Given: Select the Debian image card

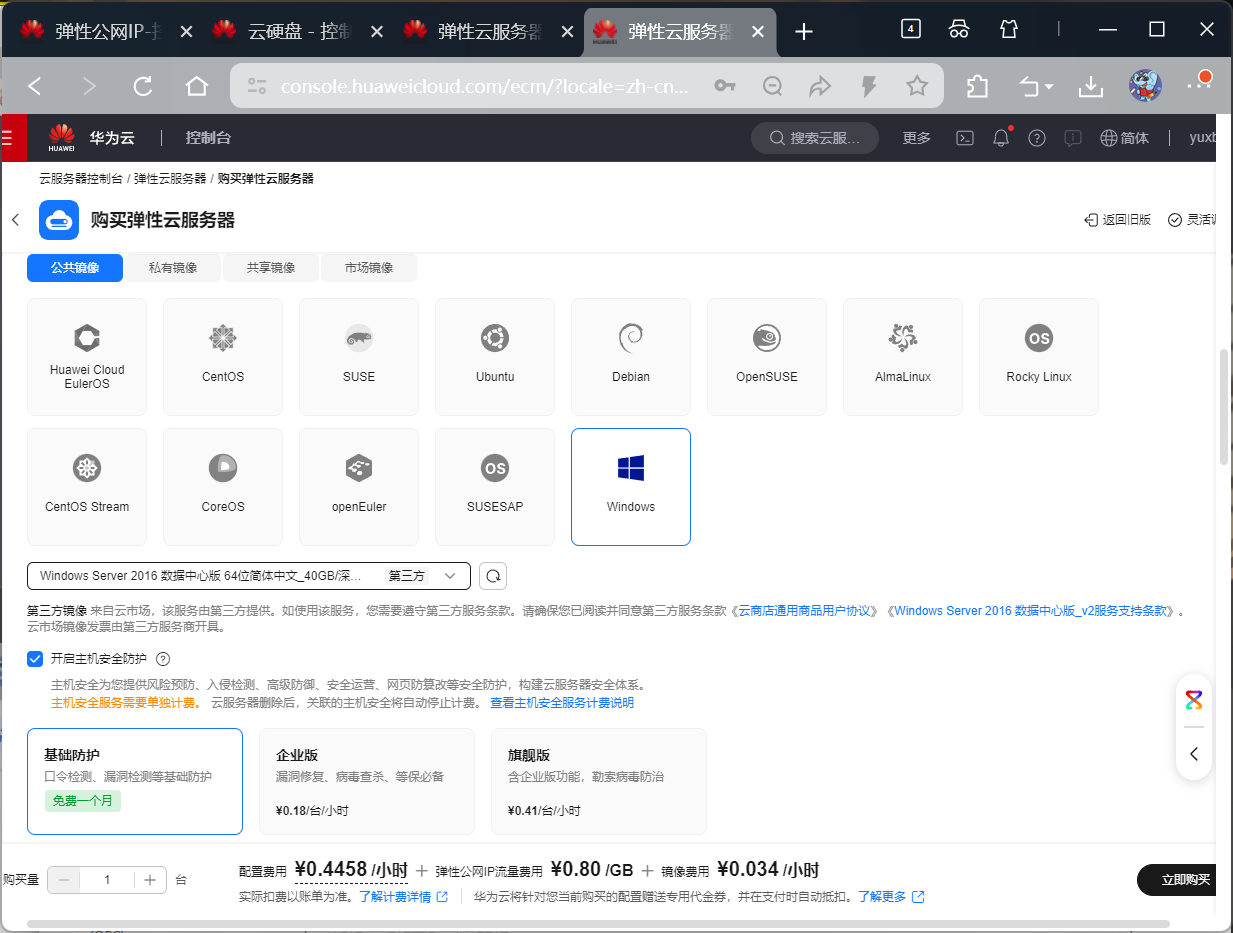Looking at the screenshot, I should 631,357.
